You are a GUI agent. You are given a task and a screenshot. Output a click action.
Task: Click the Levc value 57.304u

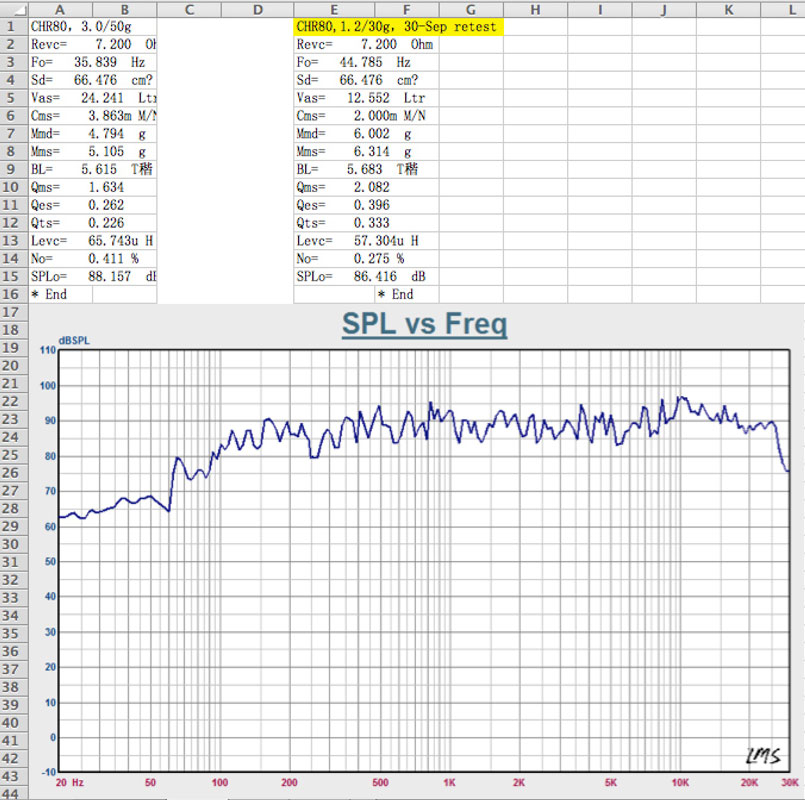(379, 241)
